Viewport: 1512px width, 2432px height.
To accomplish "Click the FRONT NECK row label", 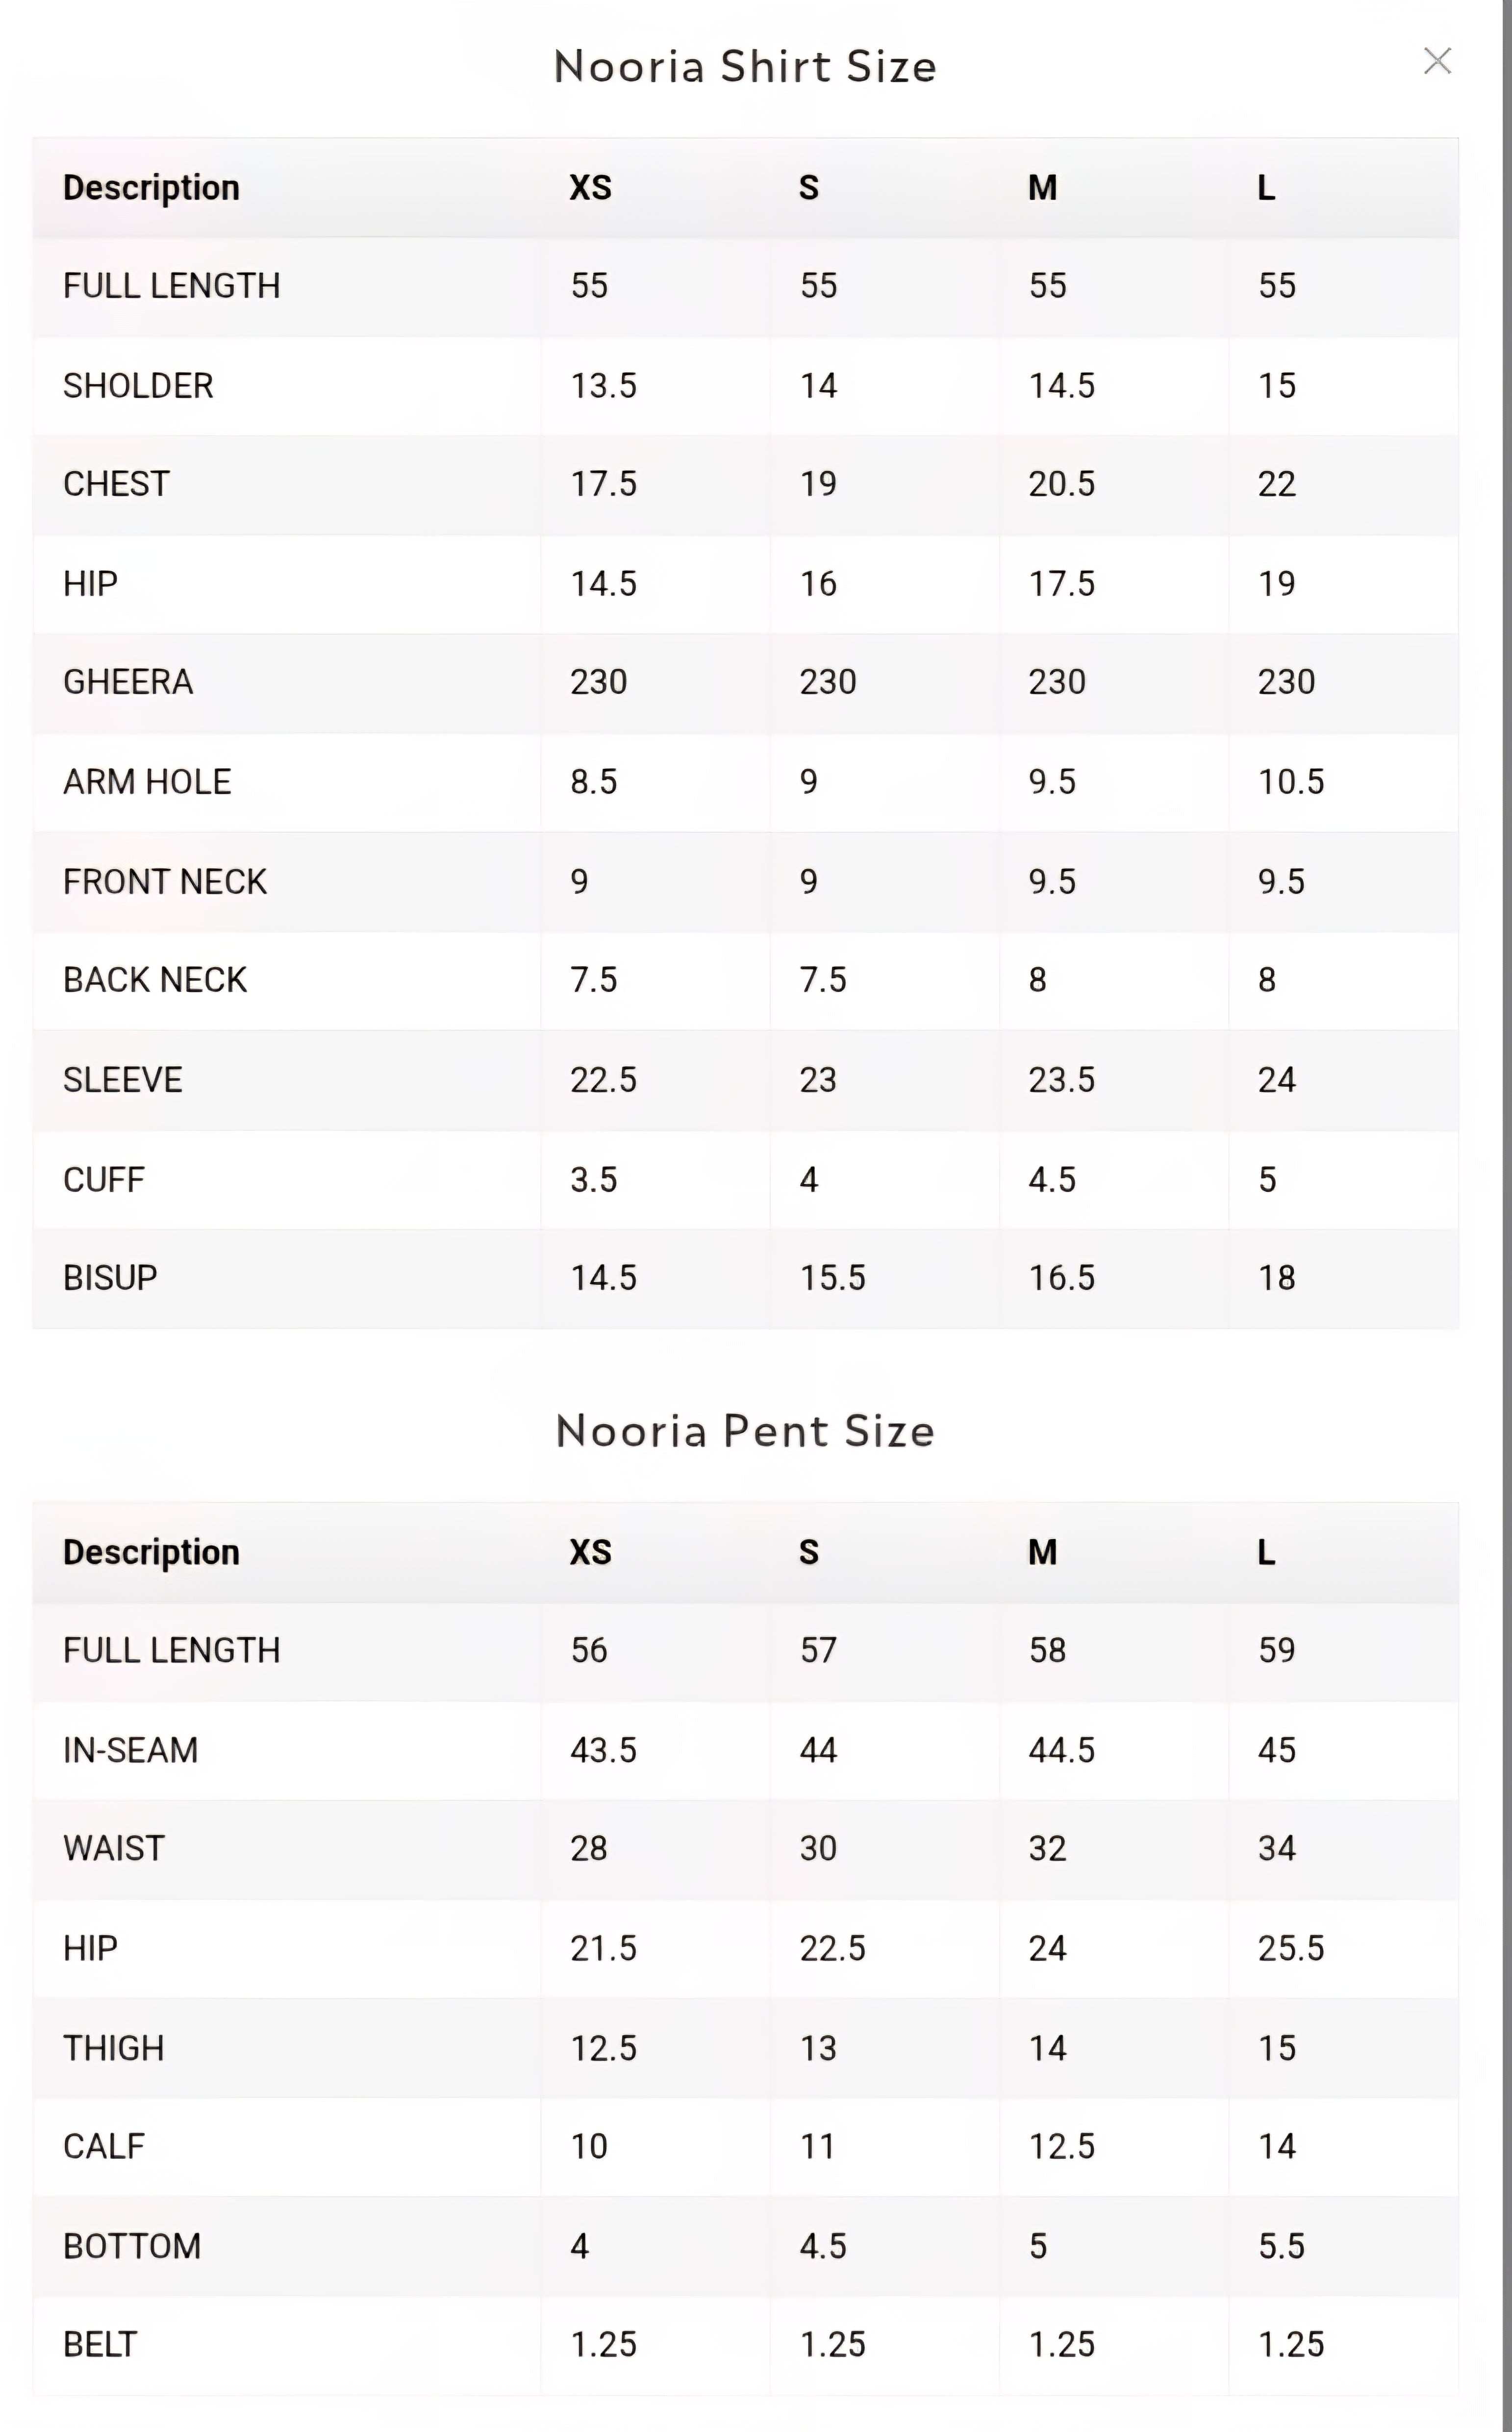I will coord(165,882).
